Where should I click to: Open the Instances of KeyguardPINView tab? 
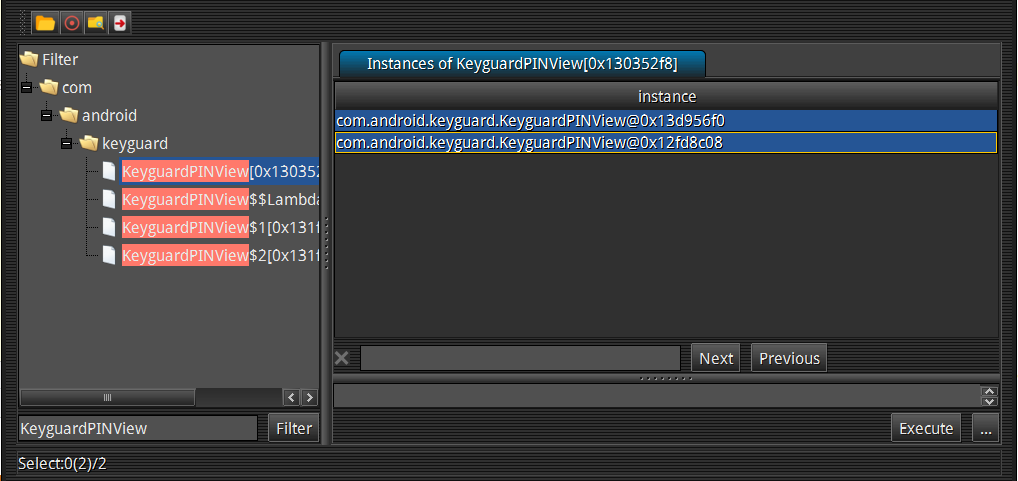point(522,64)
